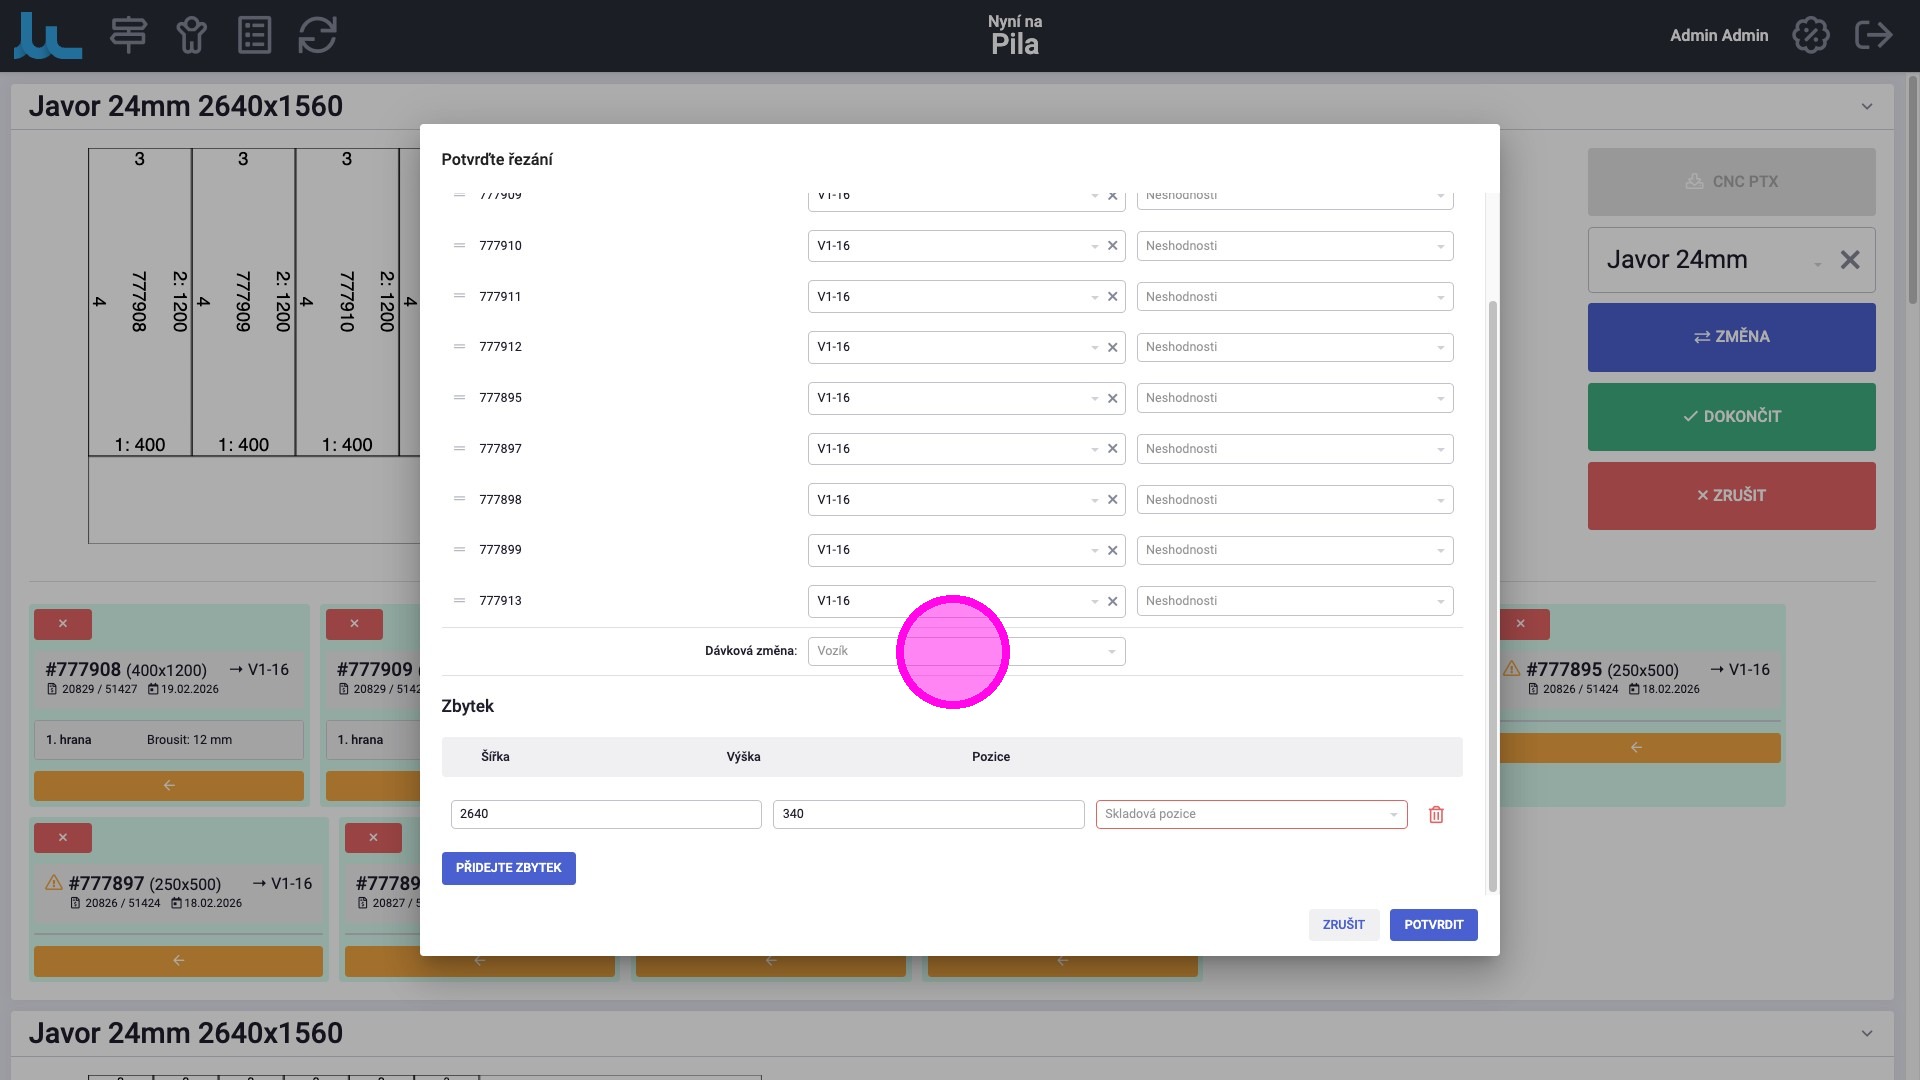Image resolution: width=1920 pixels, height=1080 pixels.
Task: Click drag handle of row 777910
Action: (459, 246)
